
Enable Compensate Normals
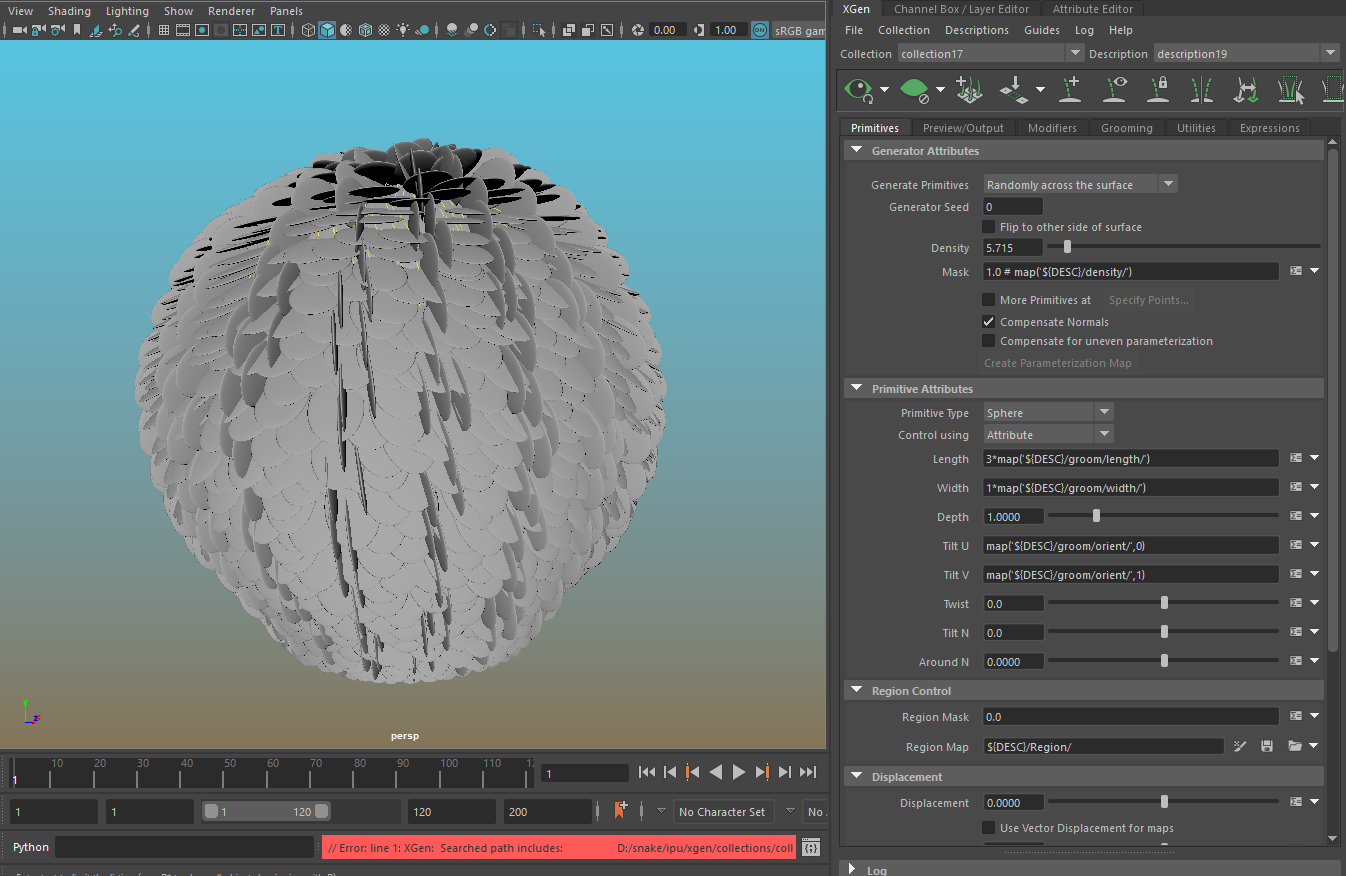coord(989,321)
